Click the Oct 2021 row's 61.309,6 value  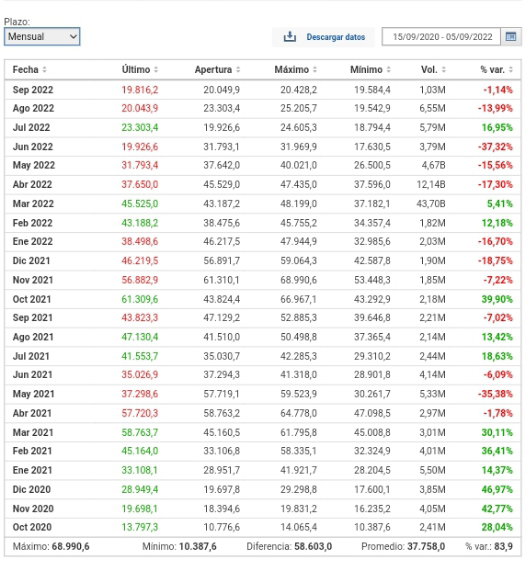pos(140,299)
